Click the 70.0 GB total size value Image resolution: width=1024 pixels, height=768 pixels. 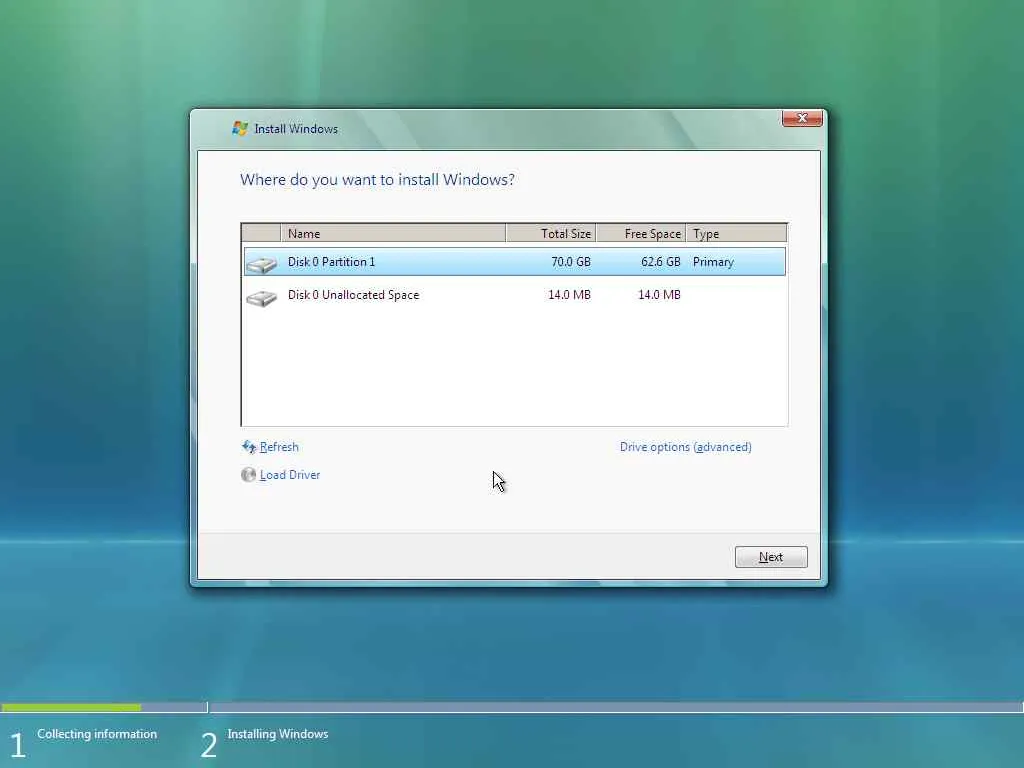pyautogui.click(x=571, y=262)
